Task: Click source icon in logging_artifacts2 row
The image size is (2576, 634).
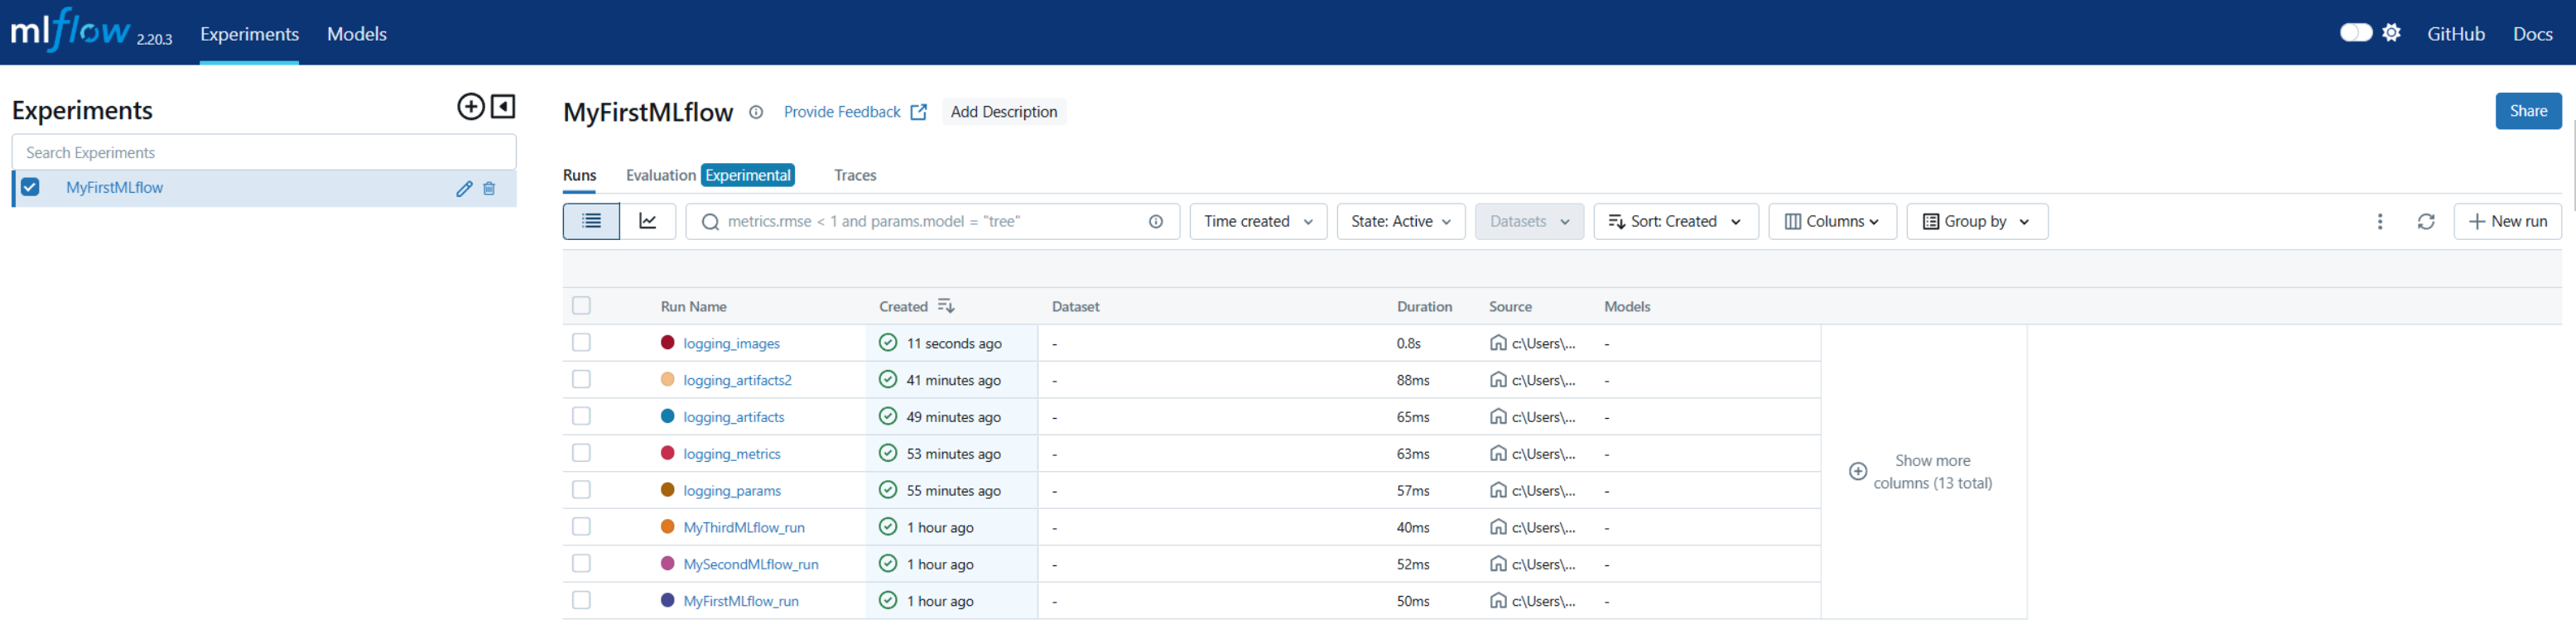Action: [x=1497, y=380]
